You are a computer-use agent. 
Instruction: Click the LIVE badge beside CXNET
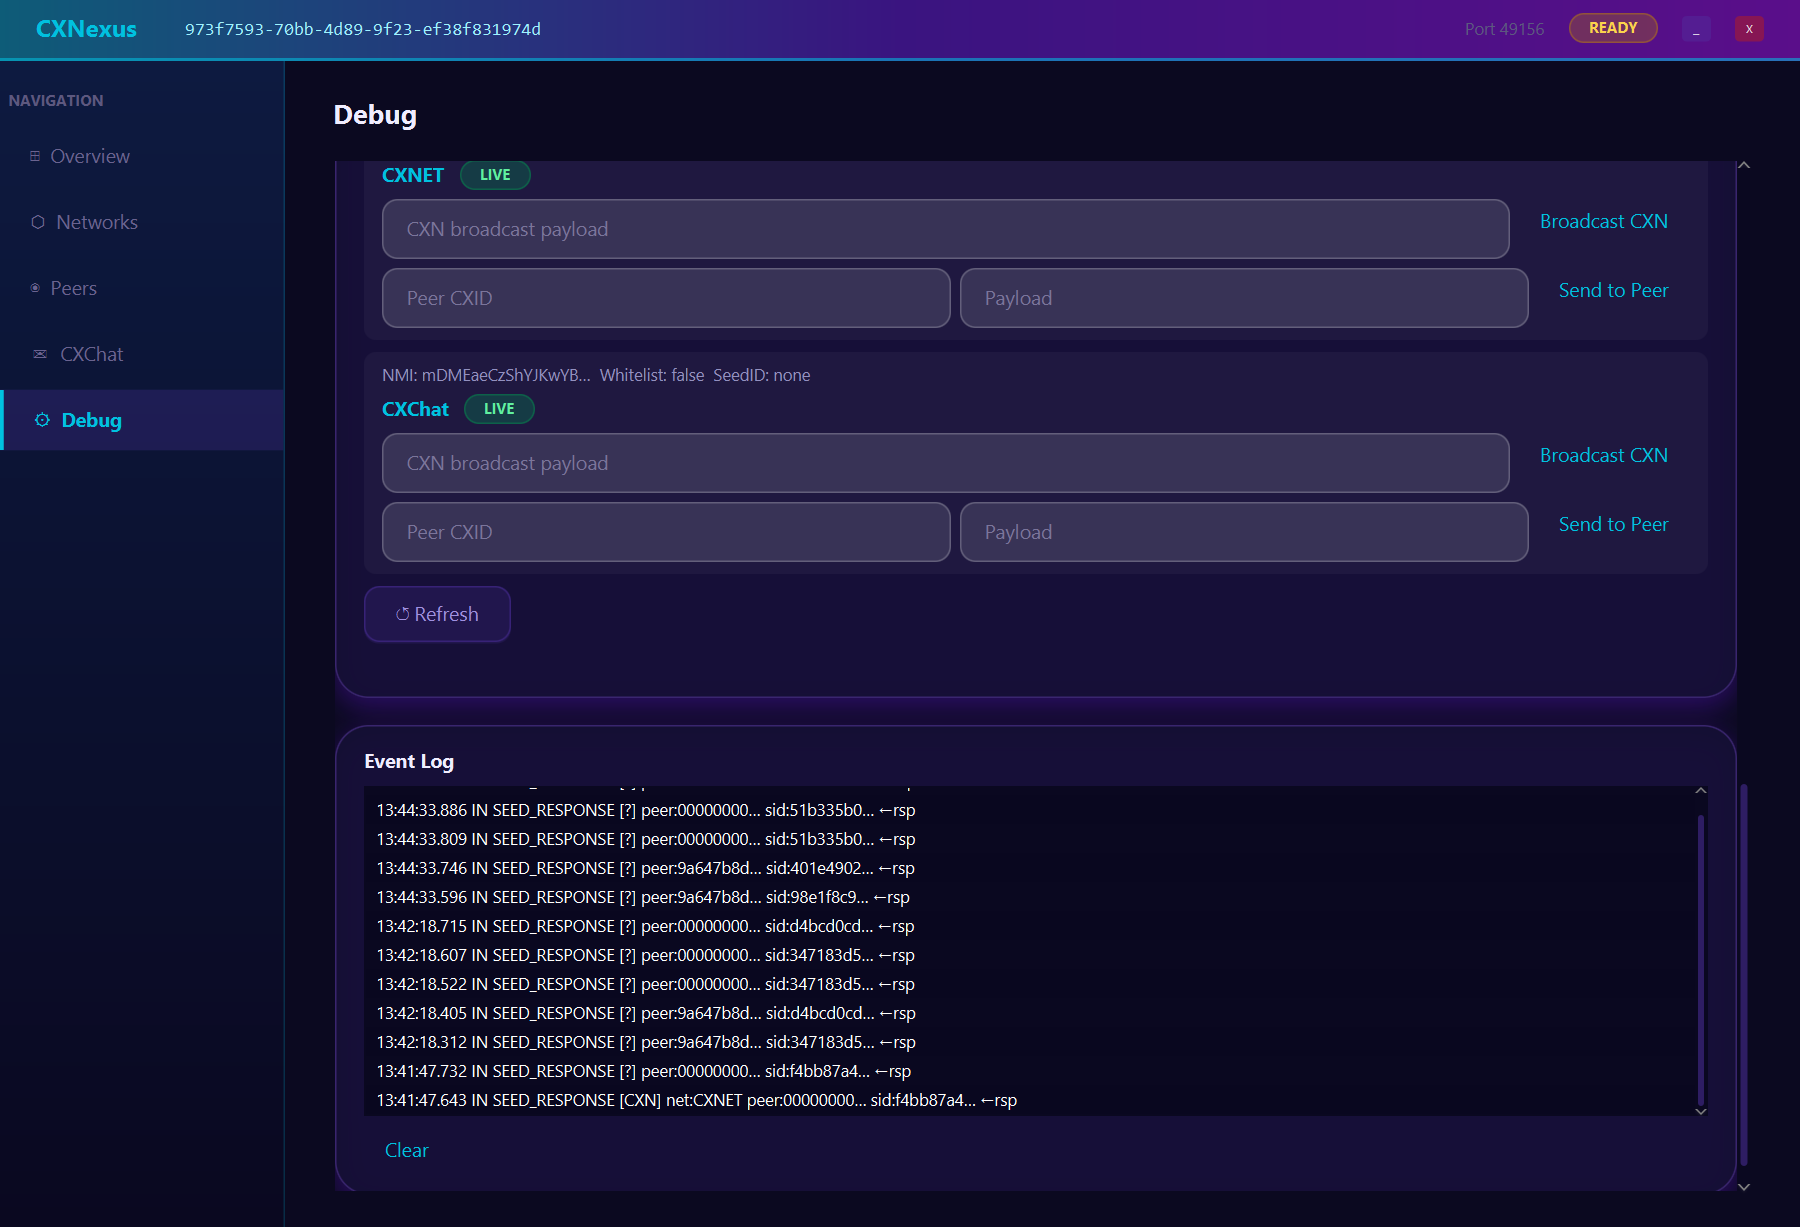(495, 175)
